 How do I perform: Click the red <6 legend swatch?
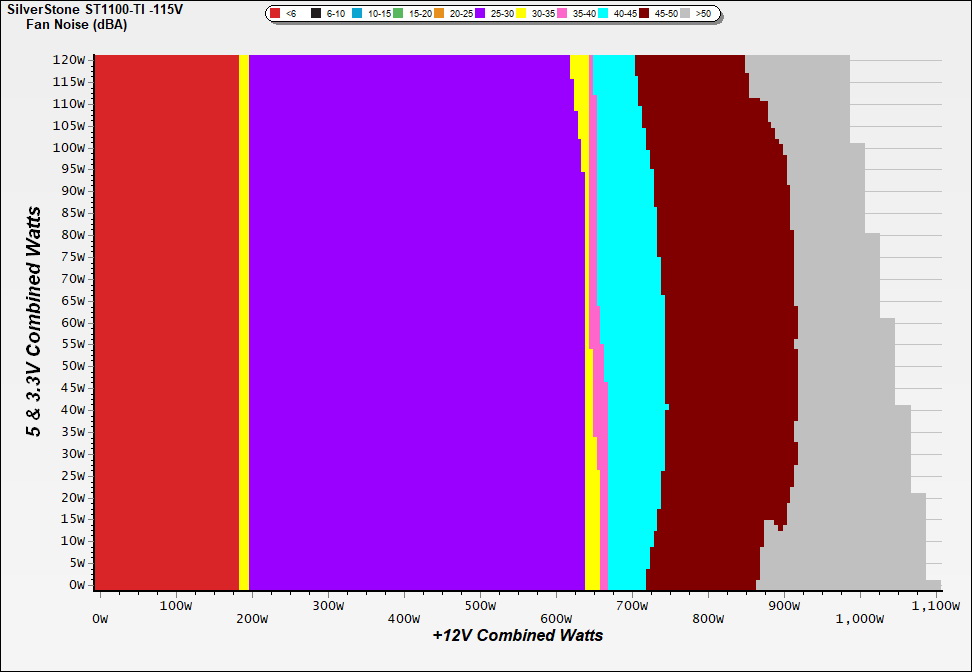pyautogui.click(x=276, y=14)
